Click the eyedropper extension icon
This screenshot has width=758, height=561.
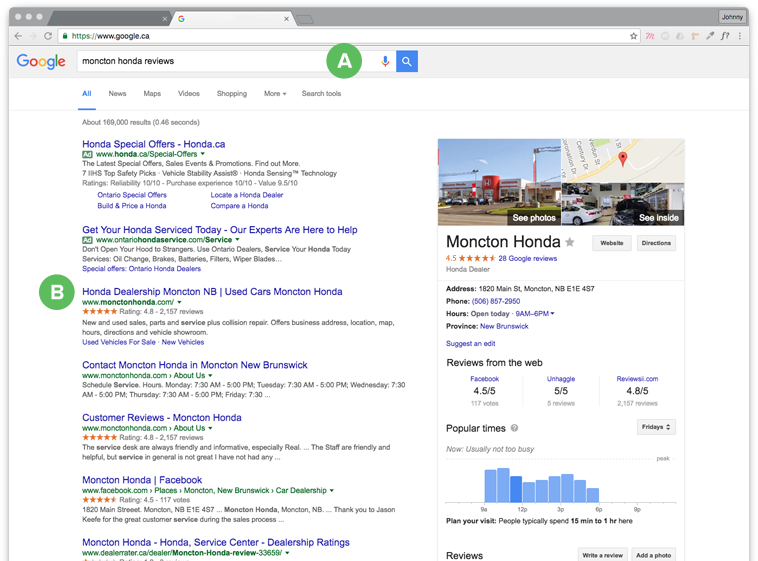(x=710, y=36)
